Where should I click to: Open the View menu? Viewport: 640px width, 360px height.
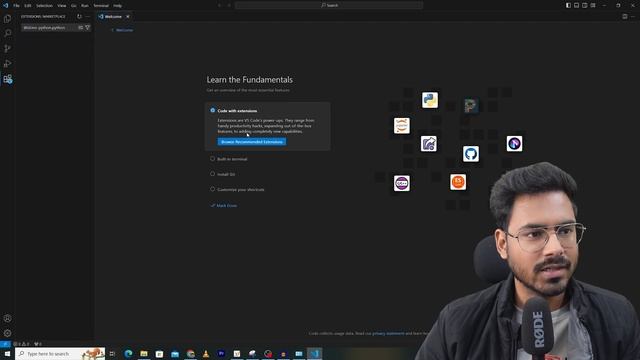pos(62,5)
